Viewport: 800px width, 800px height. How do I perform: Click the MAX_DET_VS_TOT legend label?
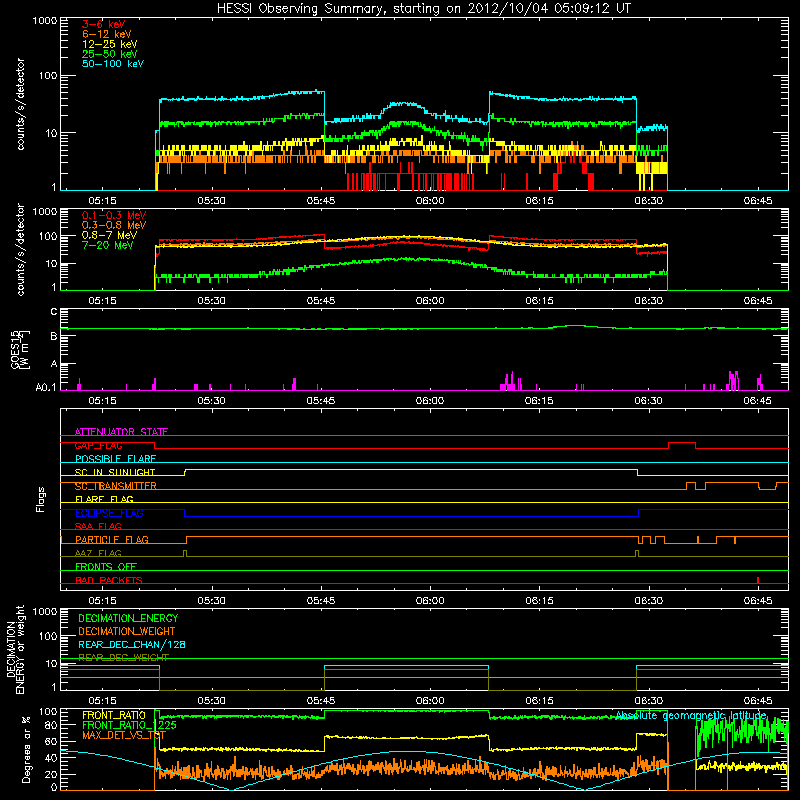(x=124, y=735)
